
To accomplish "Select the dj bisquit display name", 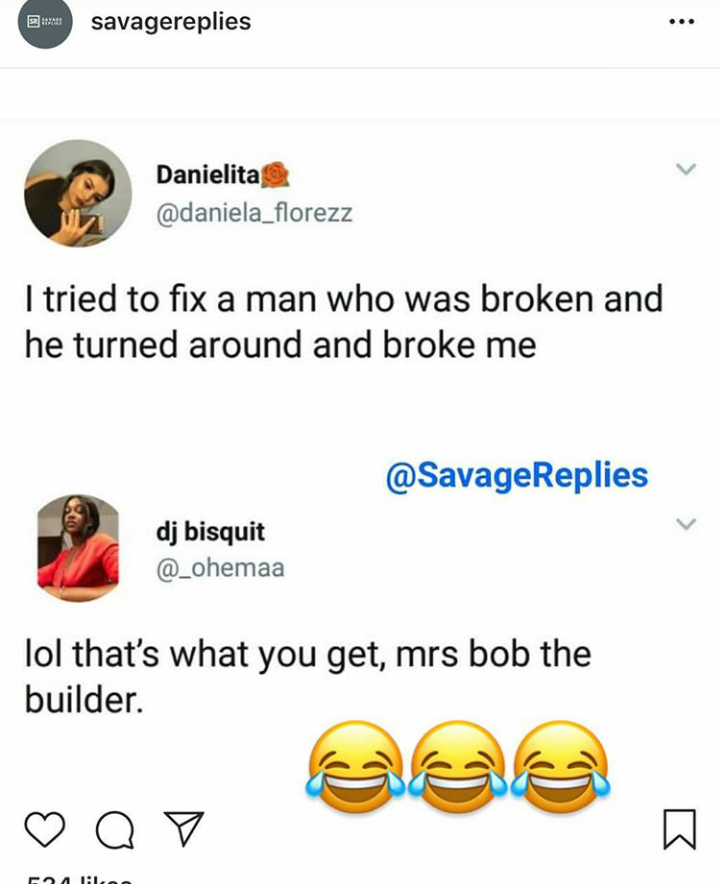I will (210, 531).
